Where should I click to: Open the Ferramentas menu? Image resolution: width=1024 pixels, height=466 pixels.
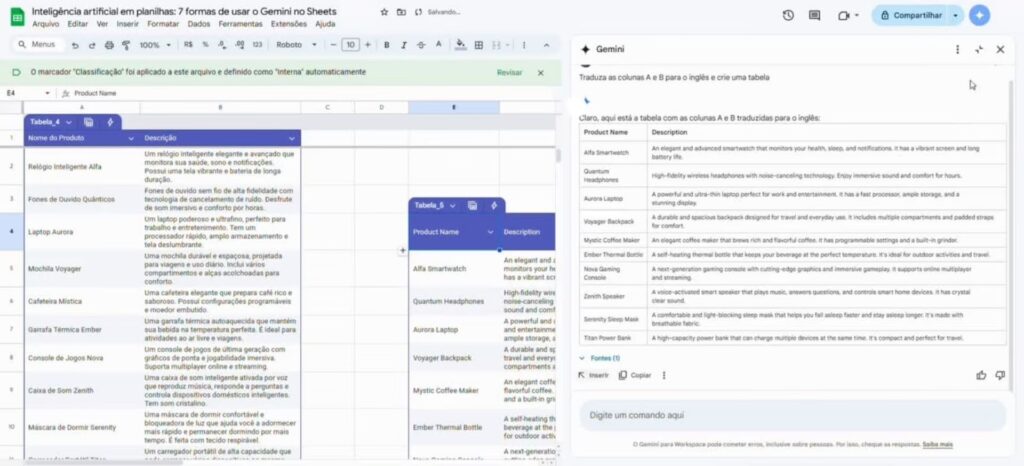coord(240,24)
